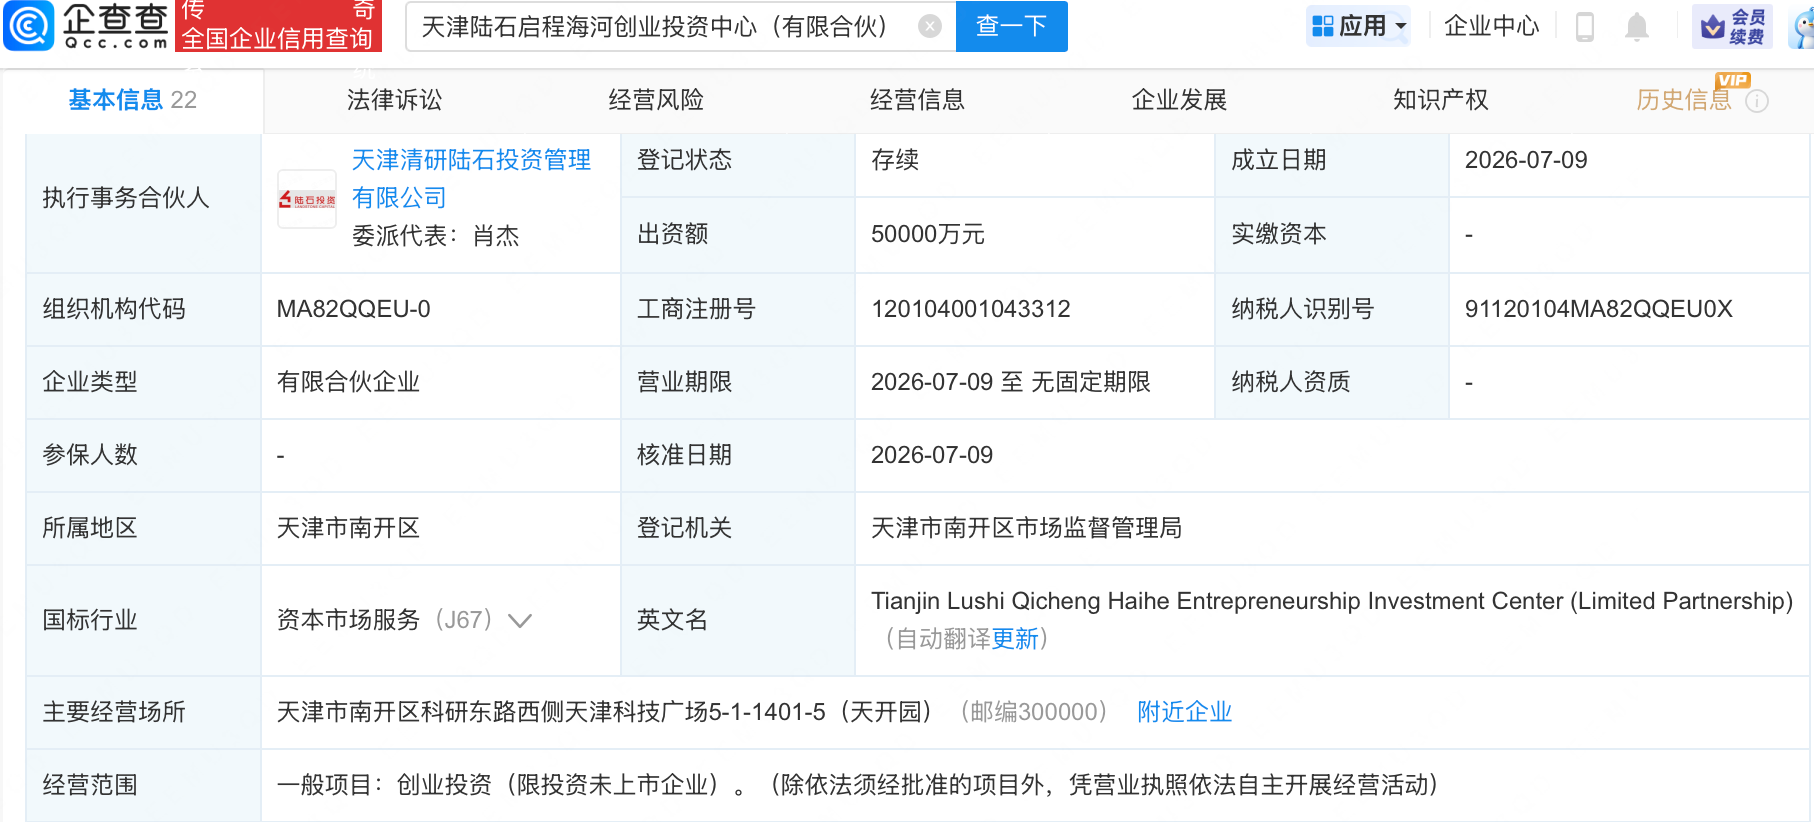The width and height of the screenshot is (1814, 822).
Task: Click the 执行事务合伙人 label cell
Action: pyautogui.click(x=144, y=203)
